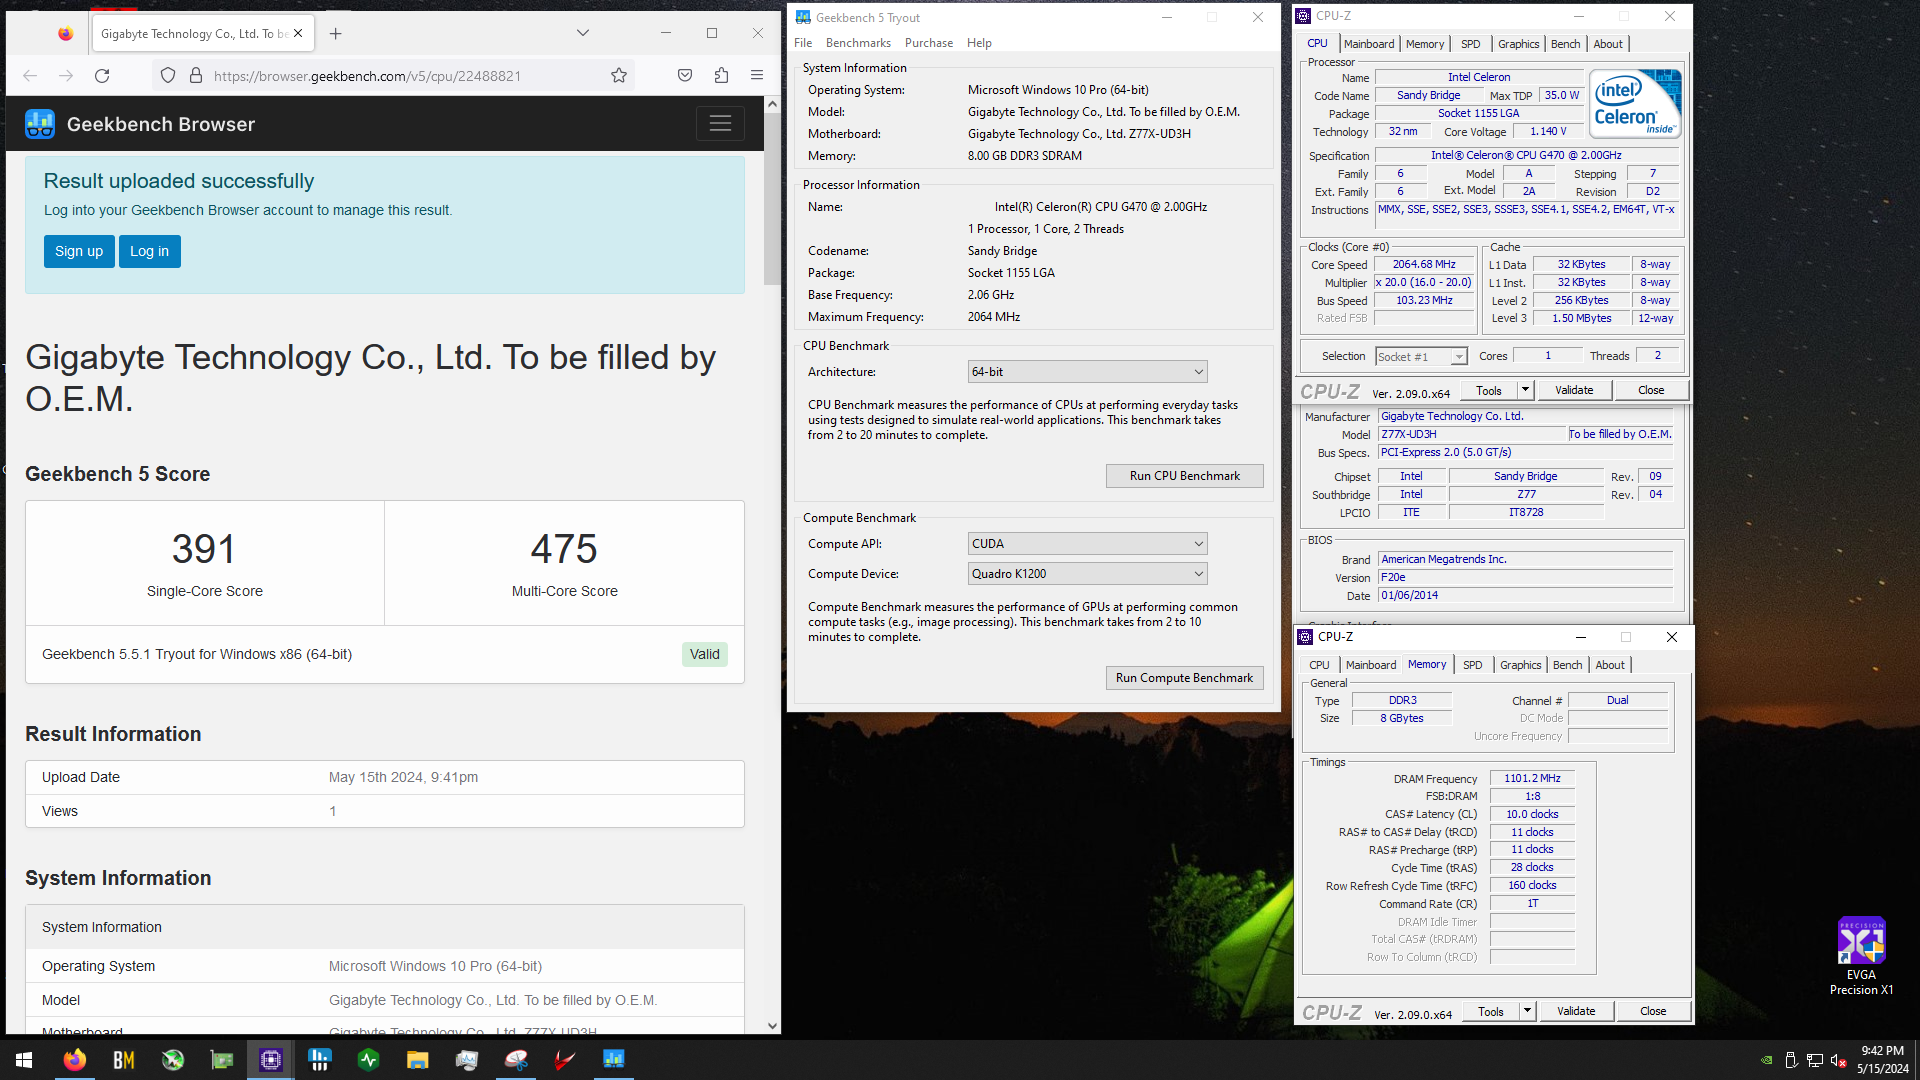Image resolution: width=1920 pixels, height=1080 pixels.
Task: Click the safely remove USB hardware icon
Action: tap(1791, 1060)
